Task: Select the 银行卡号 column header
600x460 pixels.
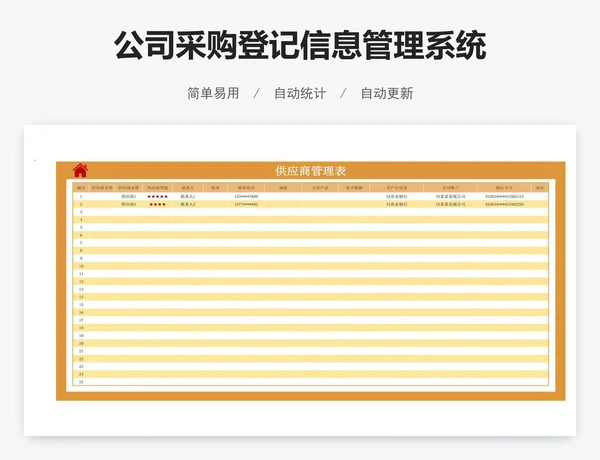Action: pos(504,187)
